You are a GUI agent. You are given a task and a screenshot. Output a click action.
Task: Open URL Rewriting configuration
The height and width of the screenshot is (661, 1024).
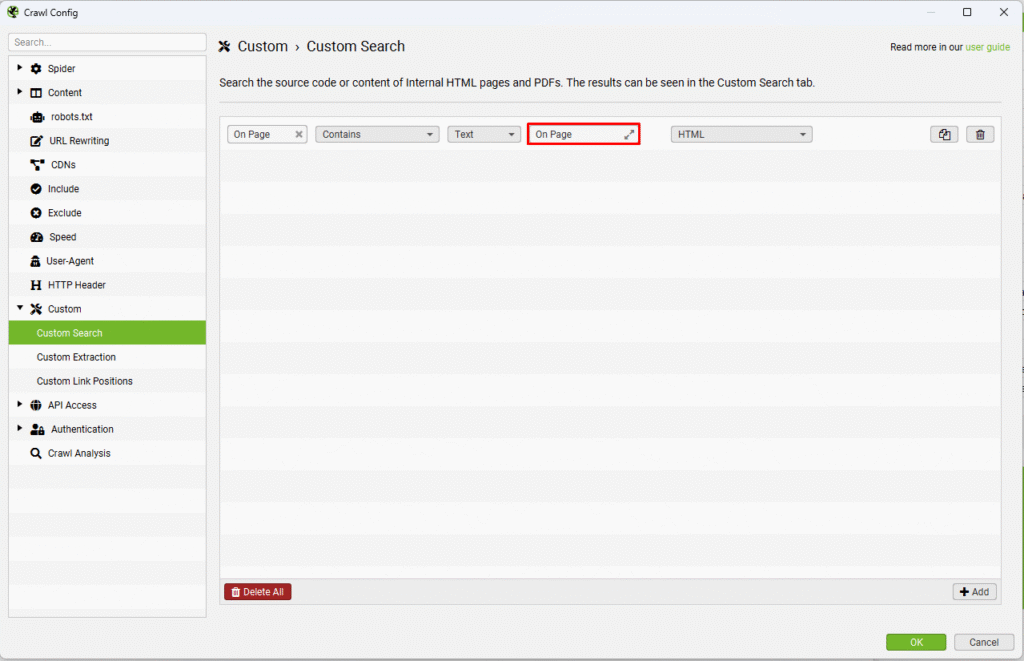pyautogui.click(x=78, y=141)
